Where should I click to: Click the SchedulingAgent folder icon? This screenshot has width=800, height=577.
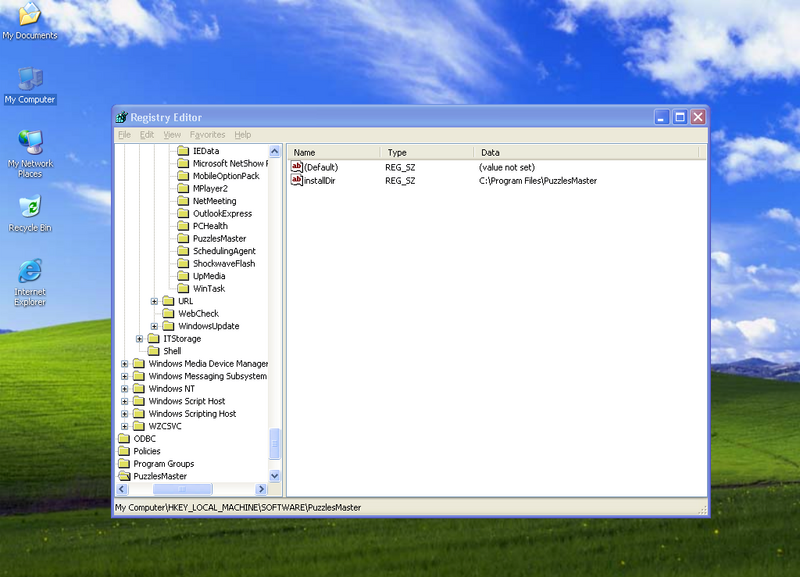coord(183,250)
